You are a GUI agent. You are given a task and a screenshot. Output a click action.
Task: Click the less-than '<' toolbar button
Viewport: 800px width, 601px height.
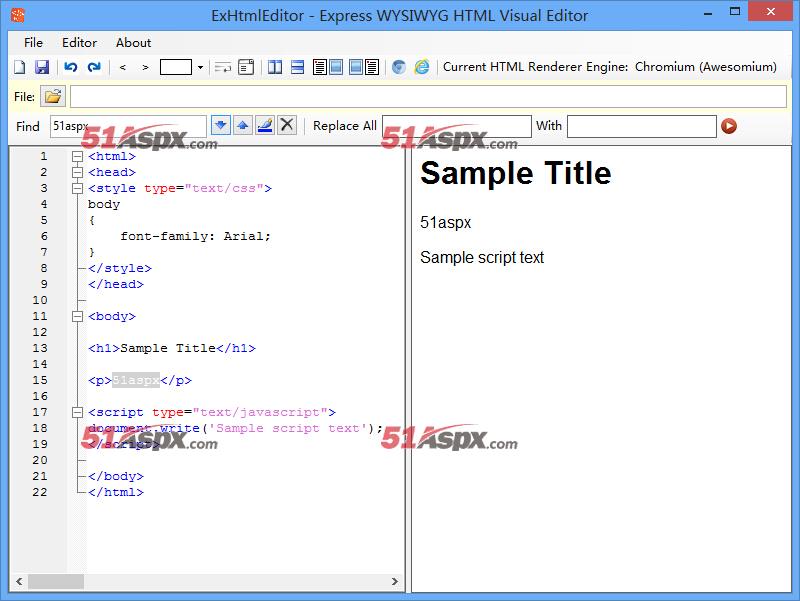(x=122, y=67)
